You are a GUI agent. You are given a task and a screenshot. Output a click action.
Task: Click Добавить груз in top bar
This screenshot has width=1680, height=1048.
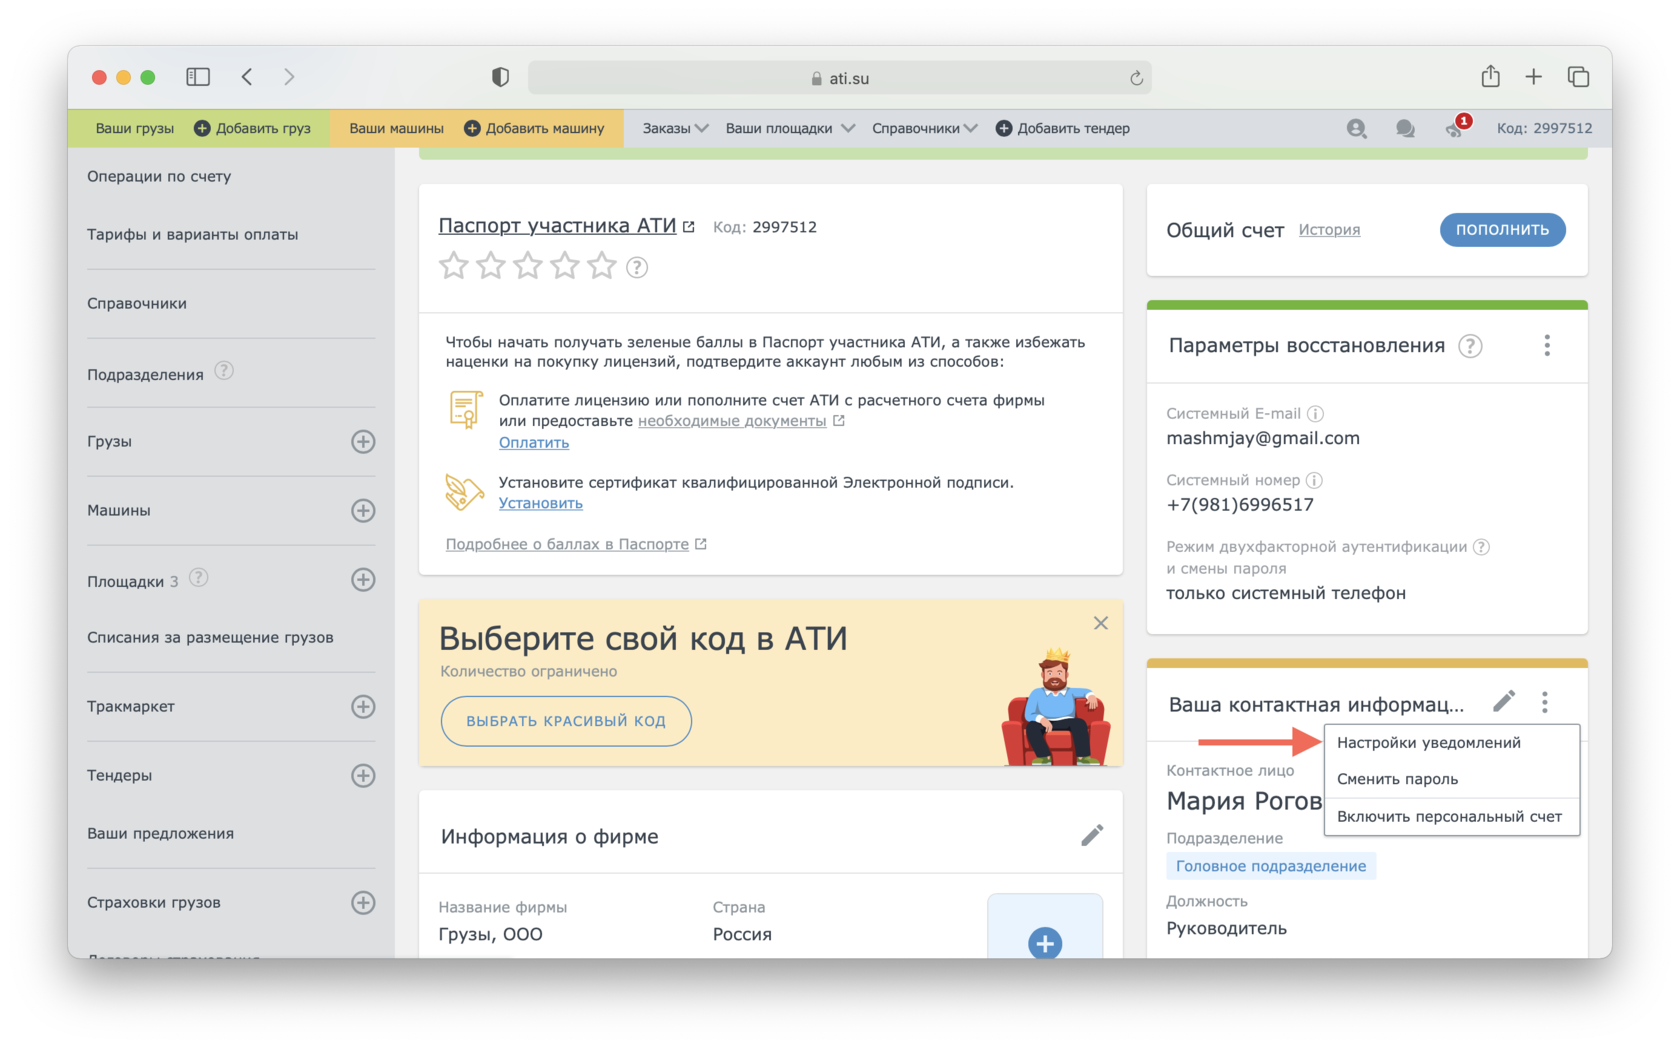252,128
